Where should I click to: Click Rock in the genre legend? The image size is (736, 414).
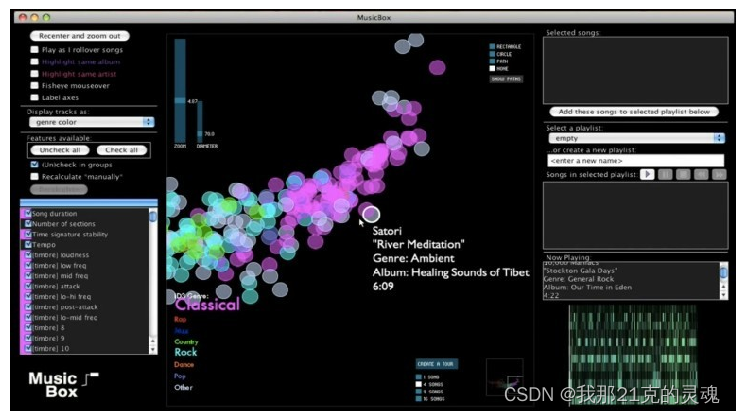pyautogui.click(x=185, y=352)
